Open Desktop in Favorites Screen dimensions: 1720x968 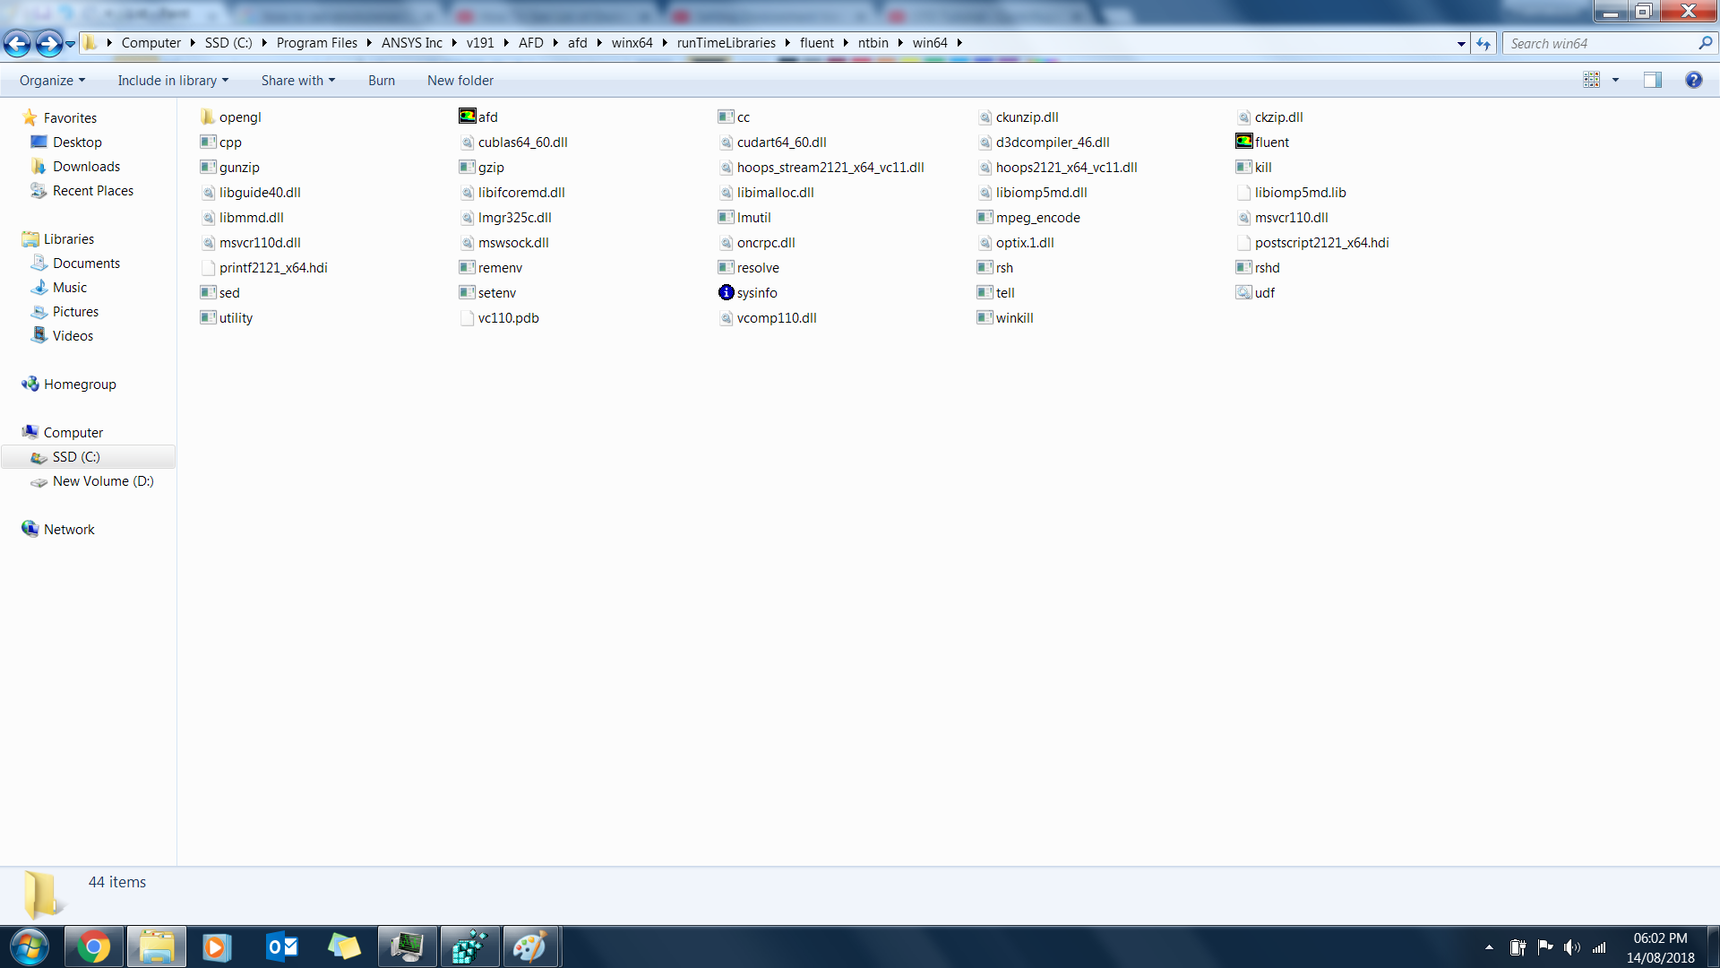77,142
